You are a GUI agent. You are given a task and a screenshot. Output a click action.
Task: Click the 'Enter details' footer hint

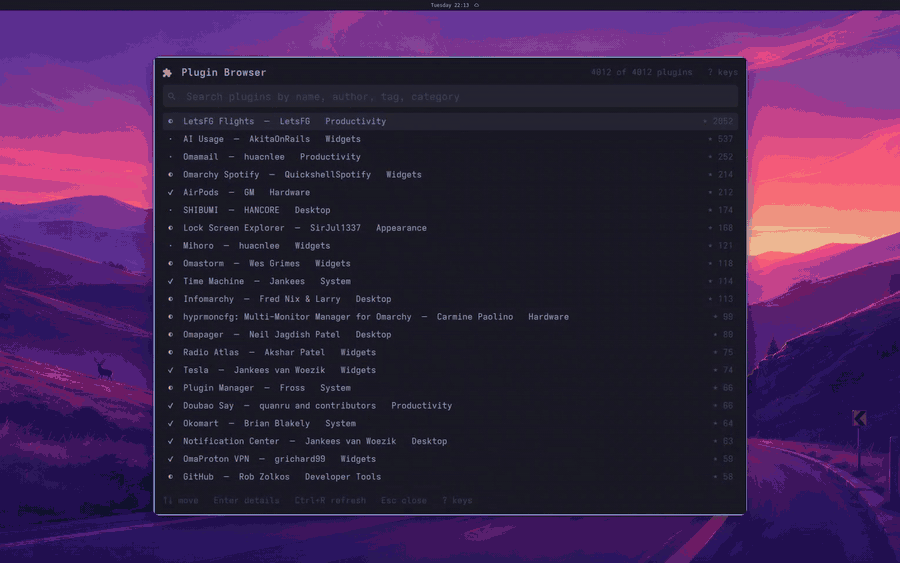[246, 500]
